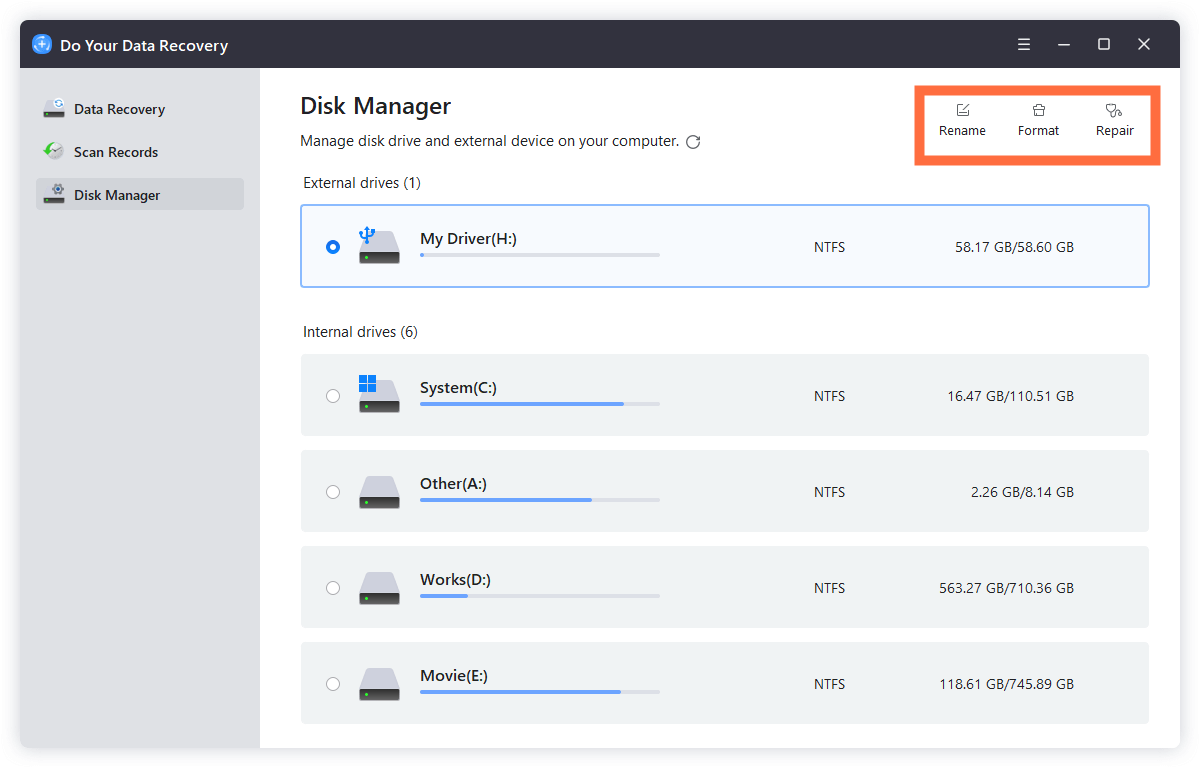Click the Repair disk icon
1200x768 pixels.
(1113, 110)
